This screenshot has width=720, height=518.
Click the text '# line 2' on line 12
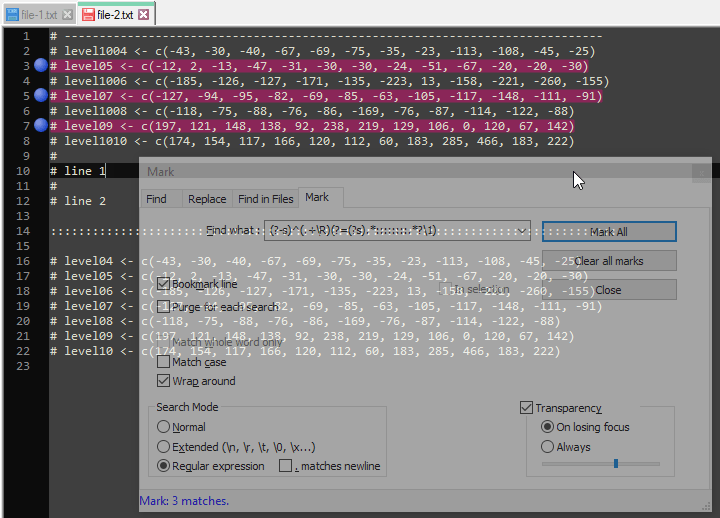(78, 201)
